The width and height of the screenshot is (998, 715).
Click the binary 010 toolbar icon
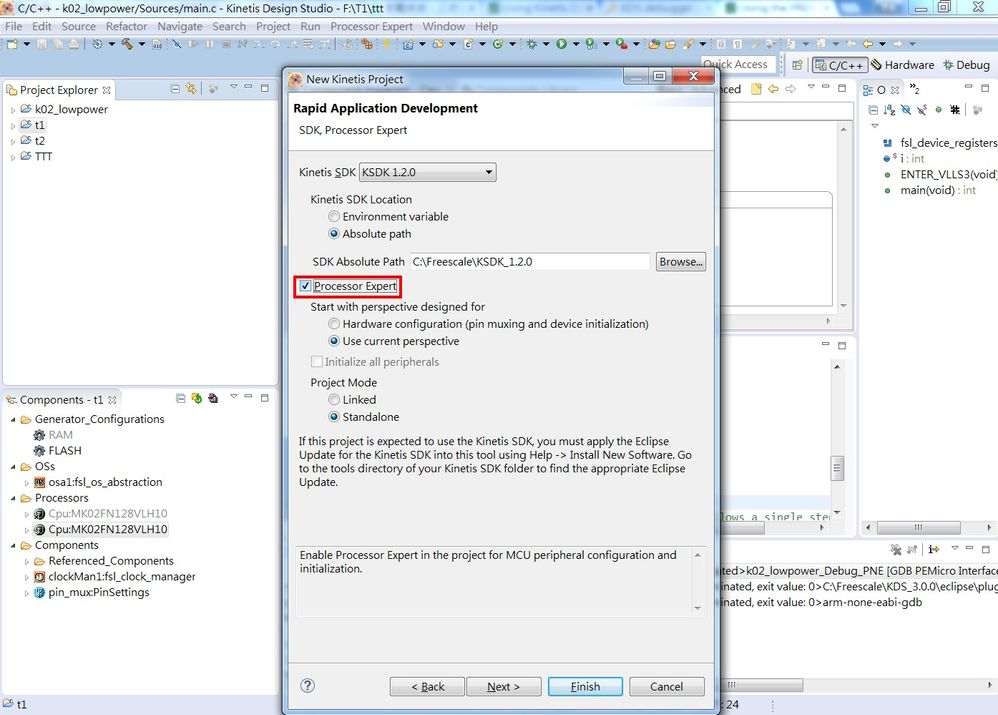pyautogui.click(x=157, y=44)
